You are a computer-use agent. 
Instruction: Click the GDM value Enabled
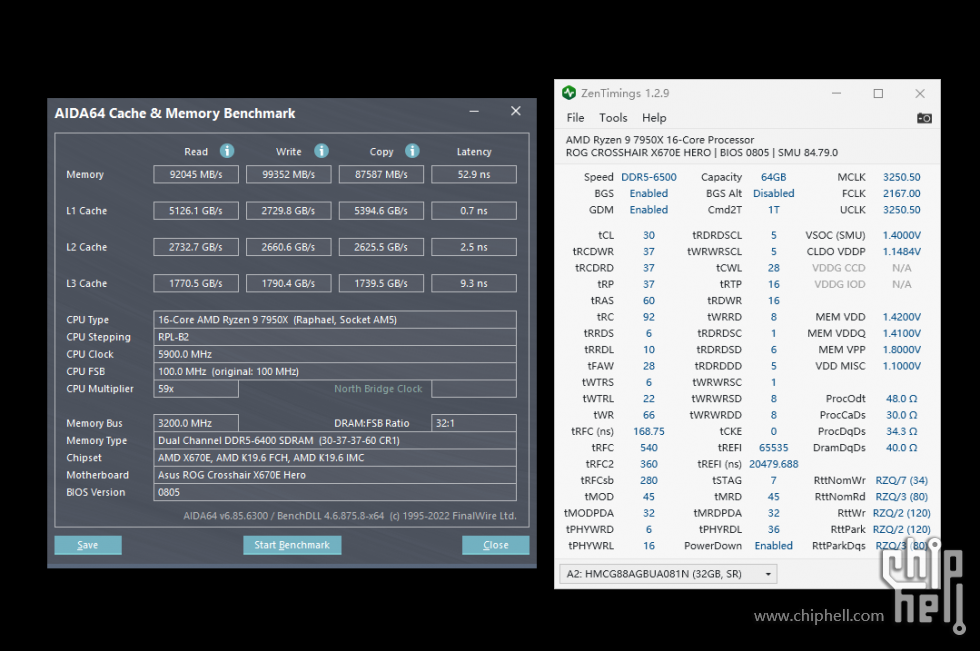point(649,209)
